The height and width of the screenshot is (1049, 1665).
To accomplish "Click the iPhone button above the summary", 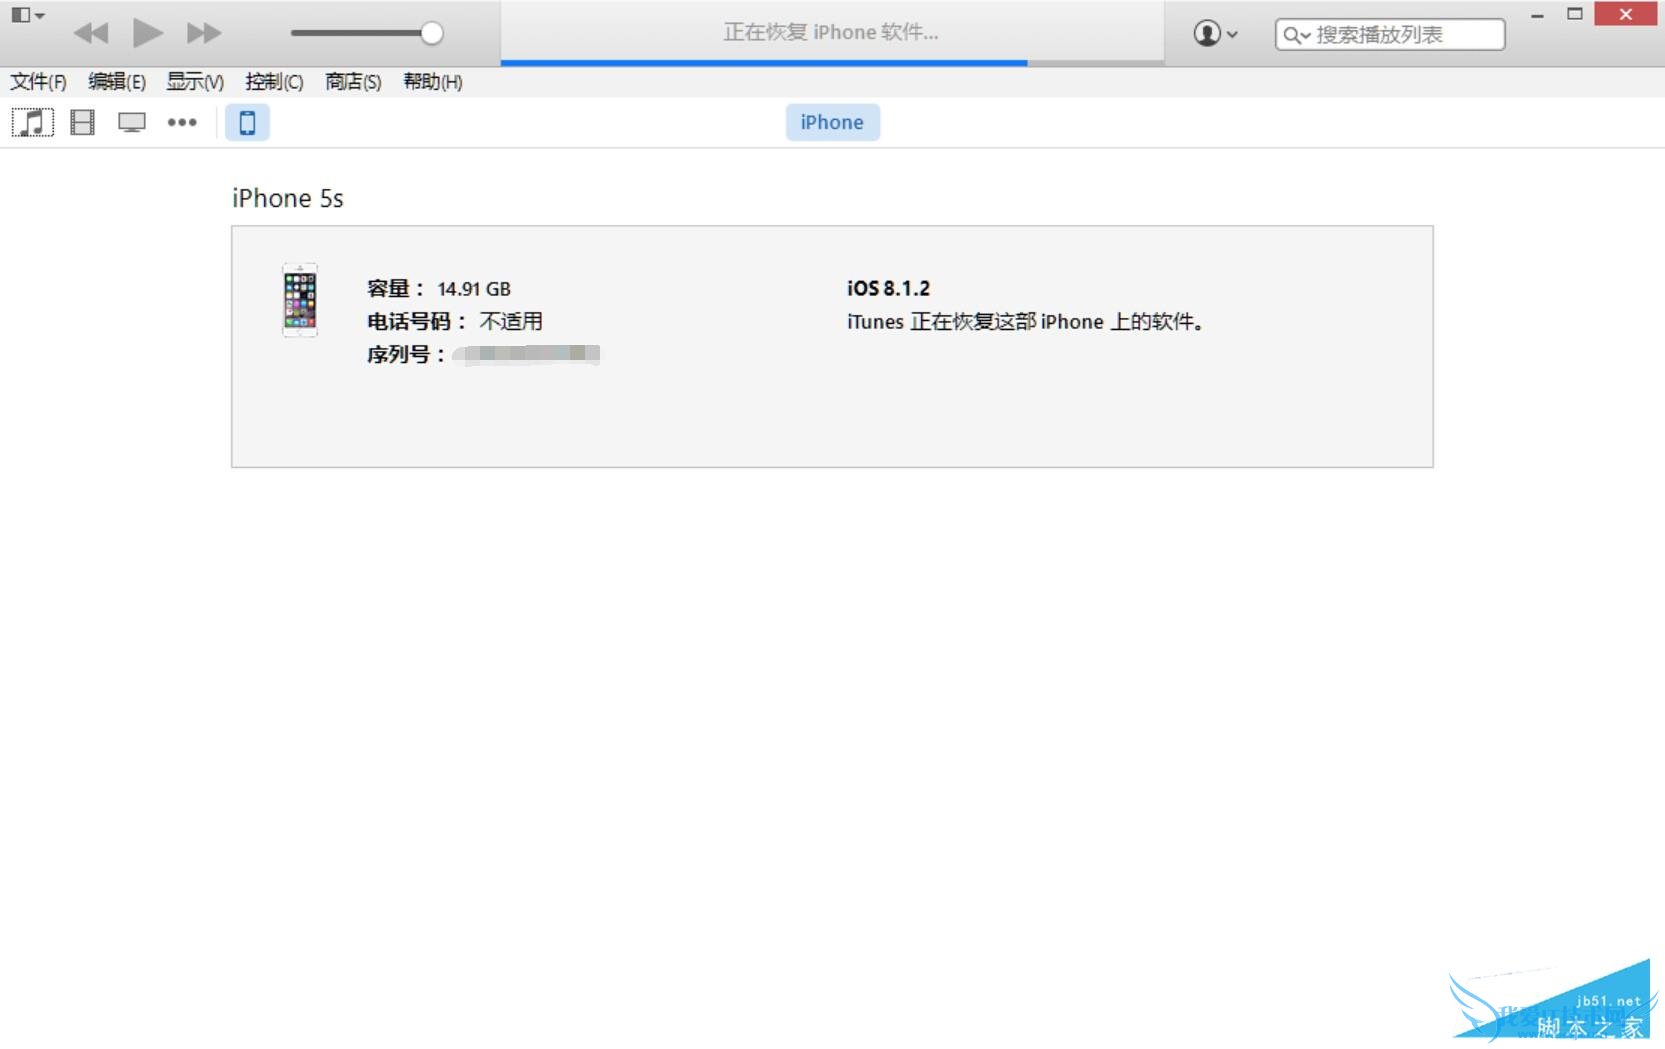I will pyautogui.click(x=832, y=121).
